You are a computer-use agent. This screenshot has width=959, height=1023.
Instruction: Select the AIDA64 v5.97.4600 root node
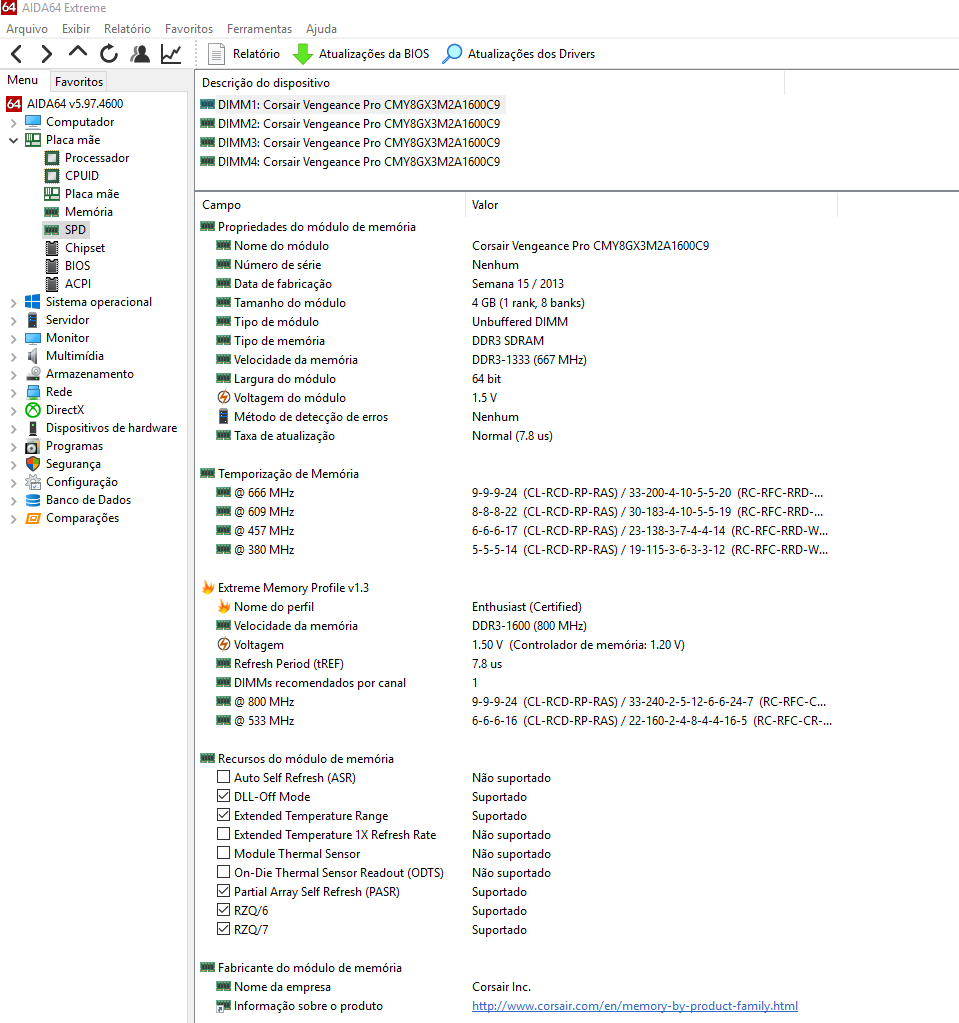[74, 104]
